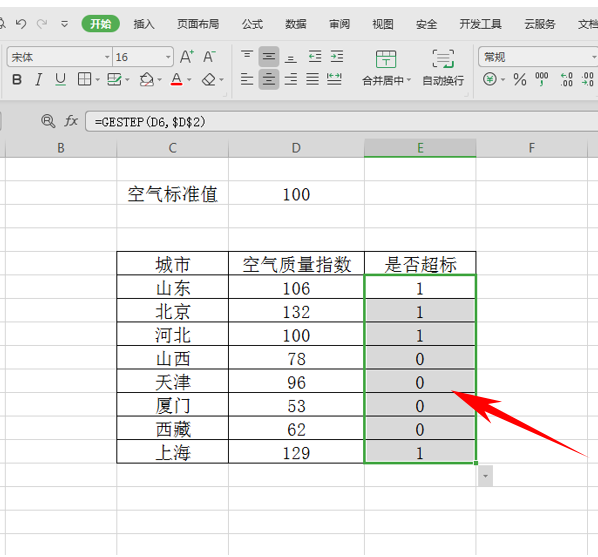Click the increase indent icon
Viewport: 598px width, 557px height.
point(337,56)
